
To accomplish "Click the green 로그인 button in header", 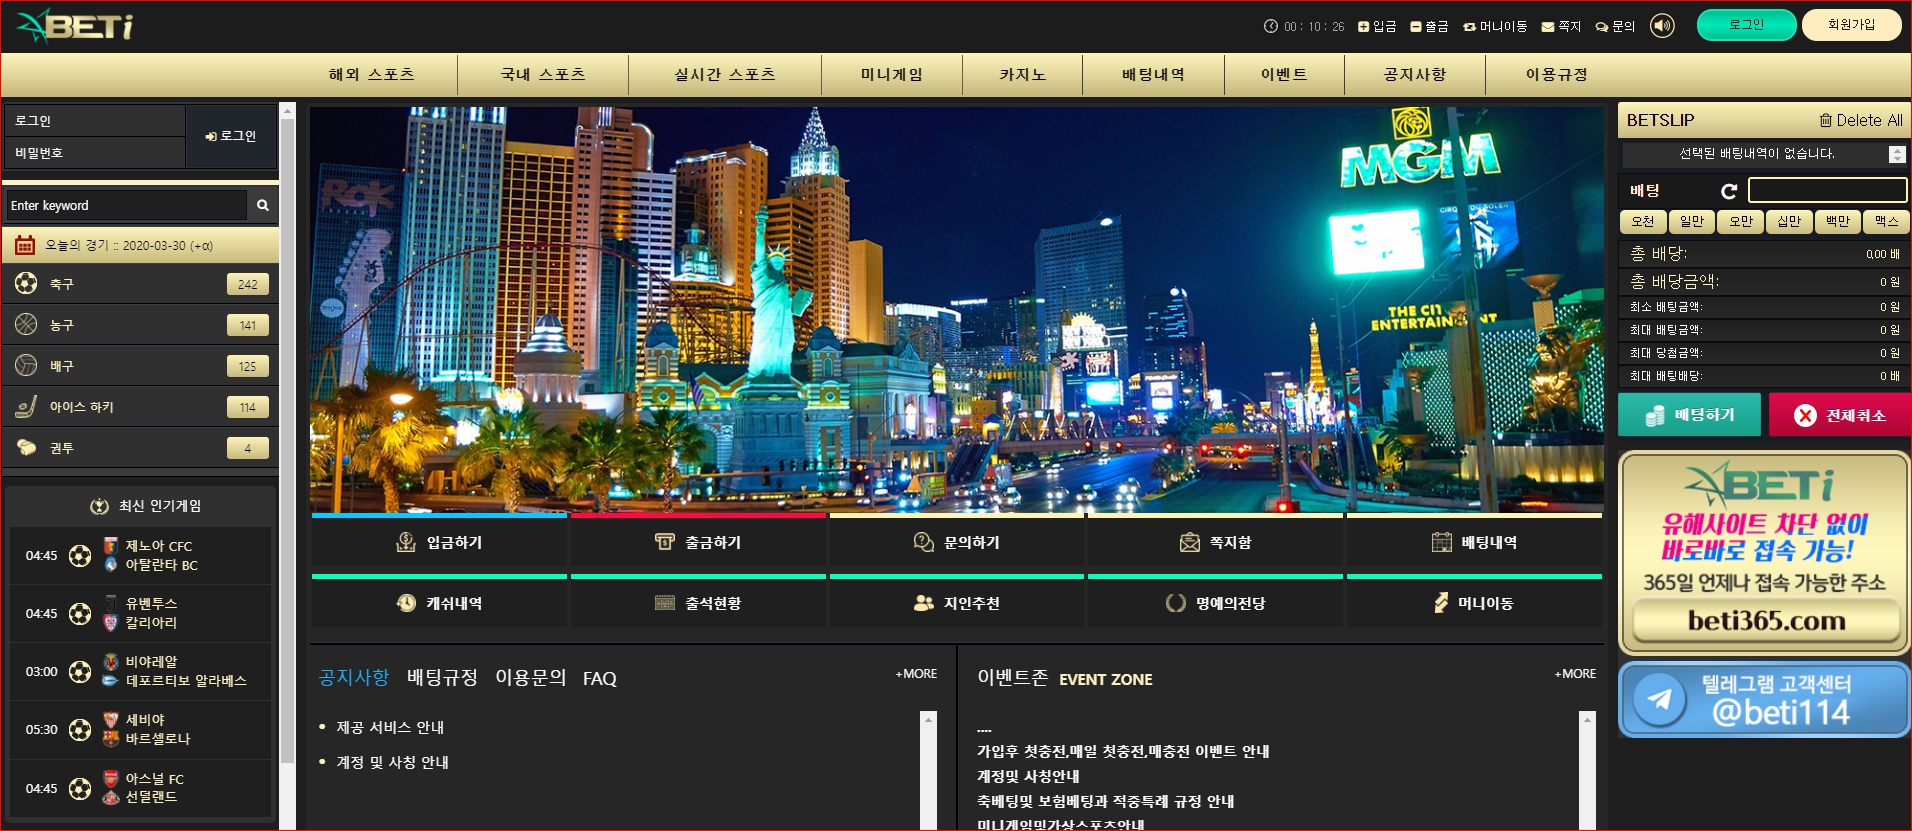I will (x=1746, y=25).
